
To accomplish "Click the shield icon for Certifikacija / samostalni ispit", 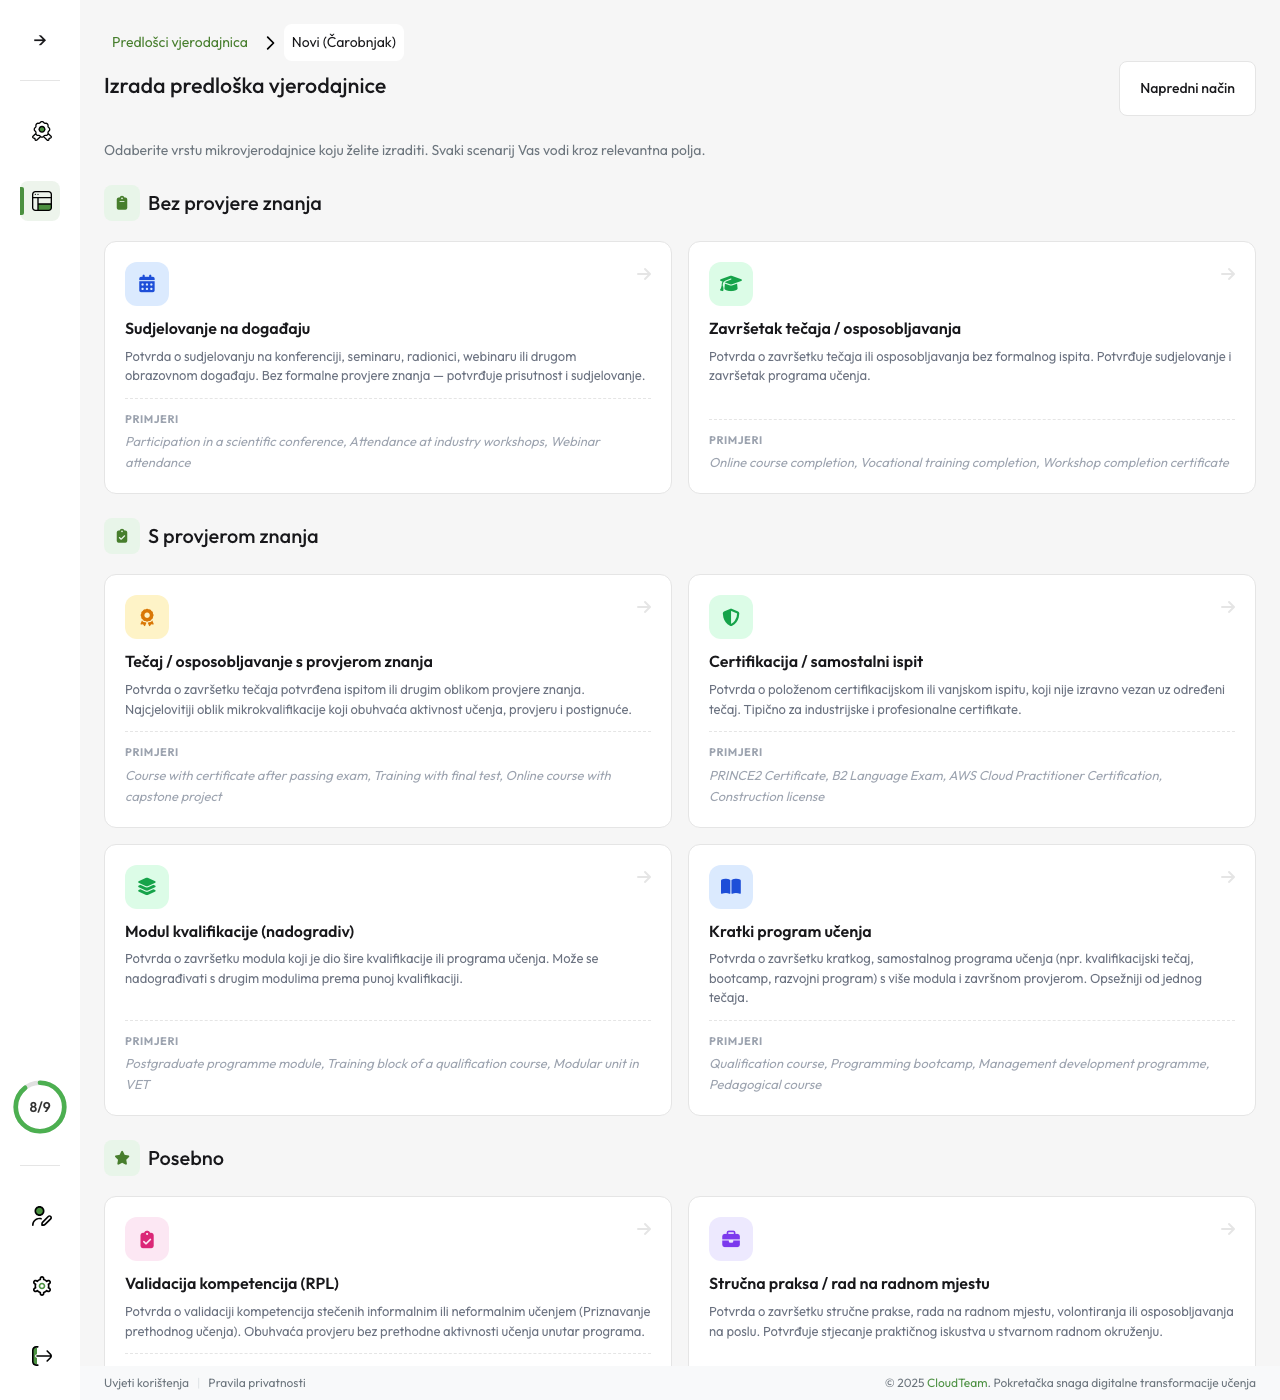I will tap(731, 616).
